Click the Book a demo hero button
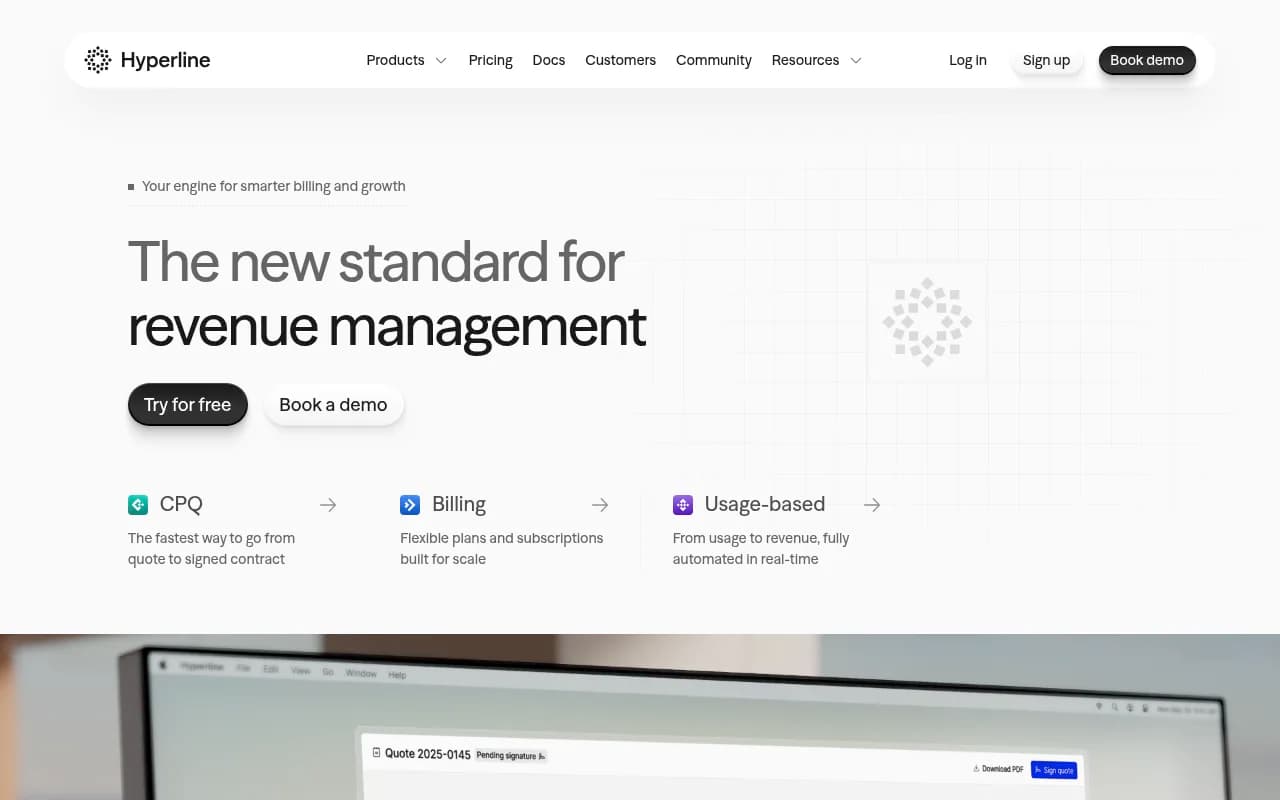The image size is (1280, 800). [333, 405]
